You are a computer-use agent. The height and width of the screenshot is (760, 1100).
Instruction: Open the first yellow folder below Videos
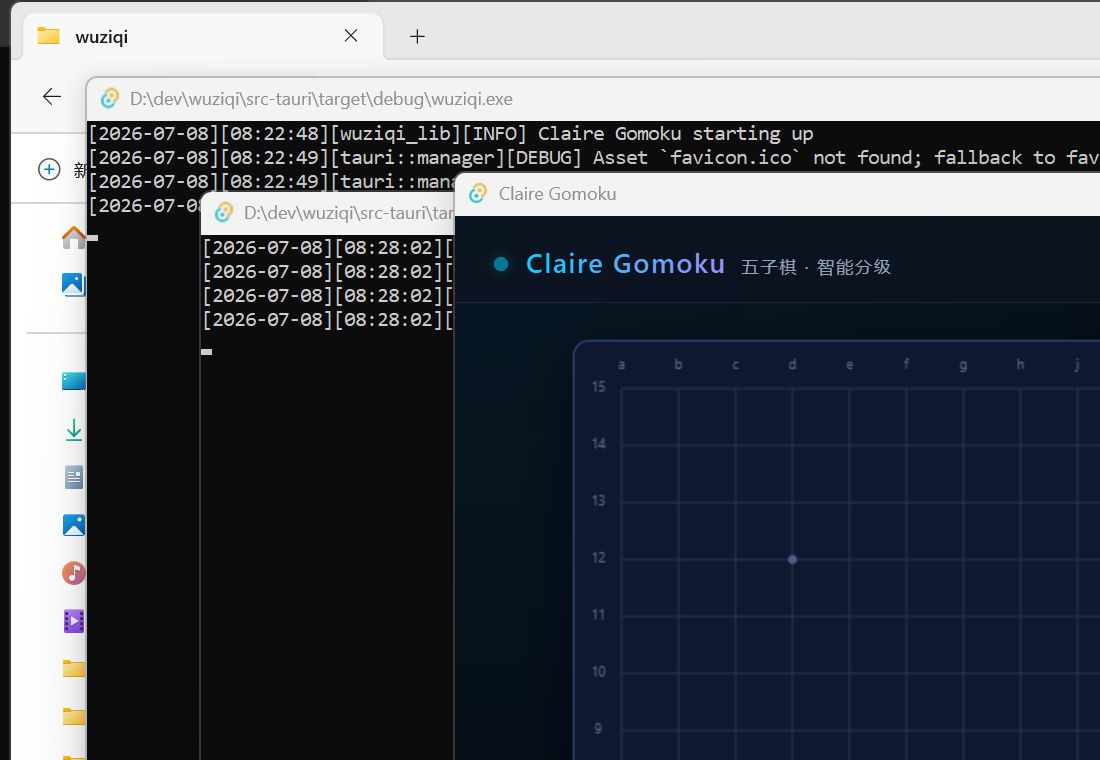[x=74, y=669]
